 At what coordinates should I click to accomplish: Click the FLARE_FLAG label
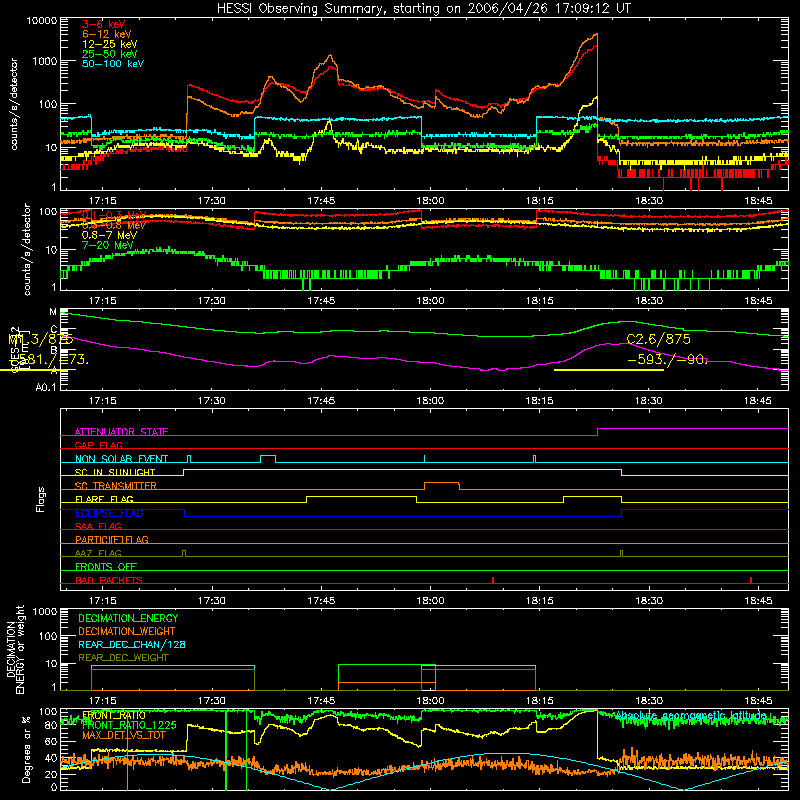click(x=104, y=499)
